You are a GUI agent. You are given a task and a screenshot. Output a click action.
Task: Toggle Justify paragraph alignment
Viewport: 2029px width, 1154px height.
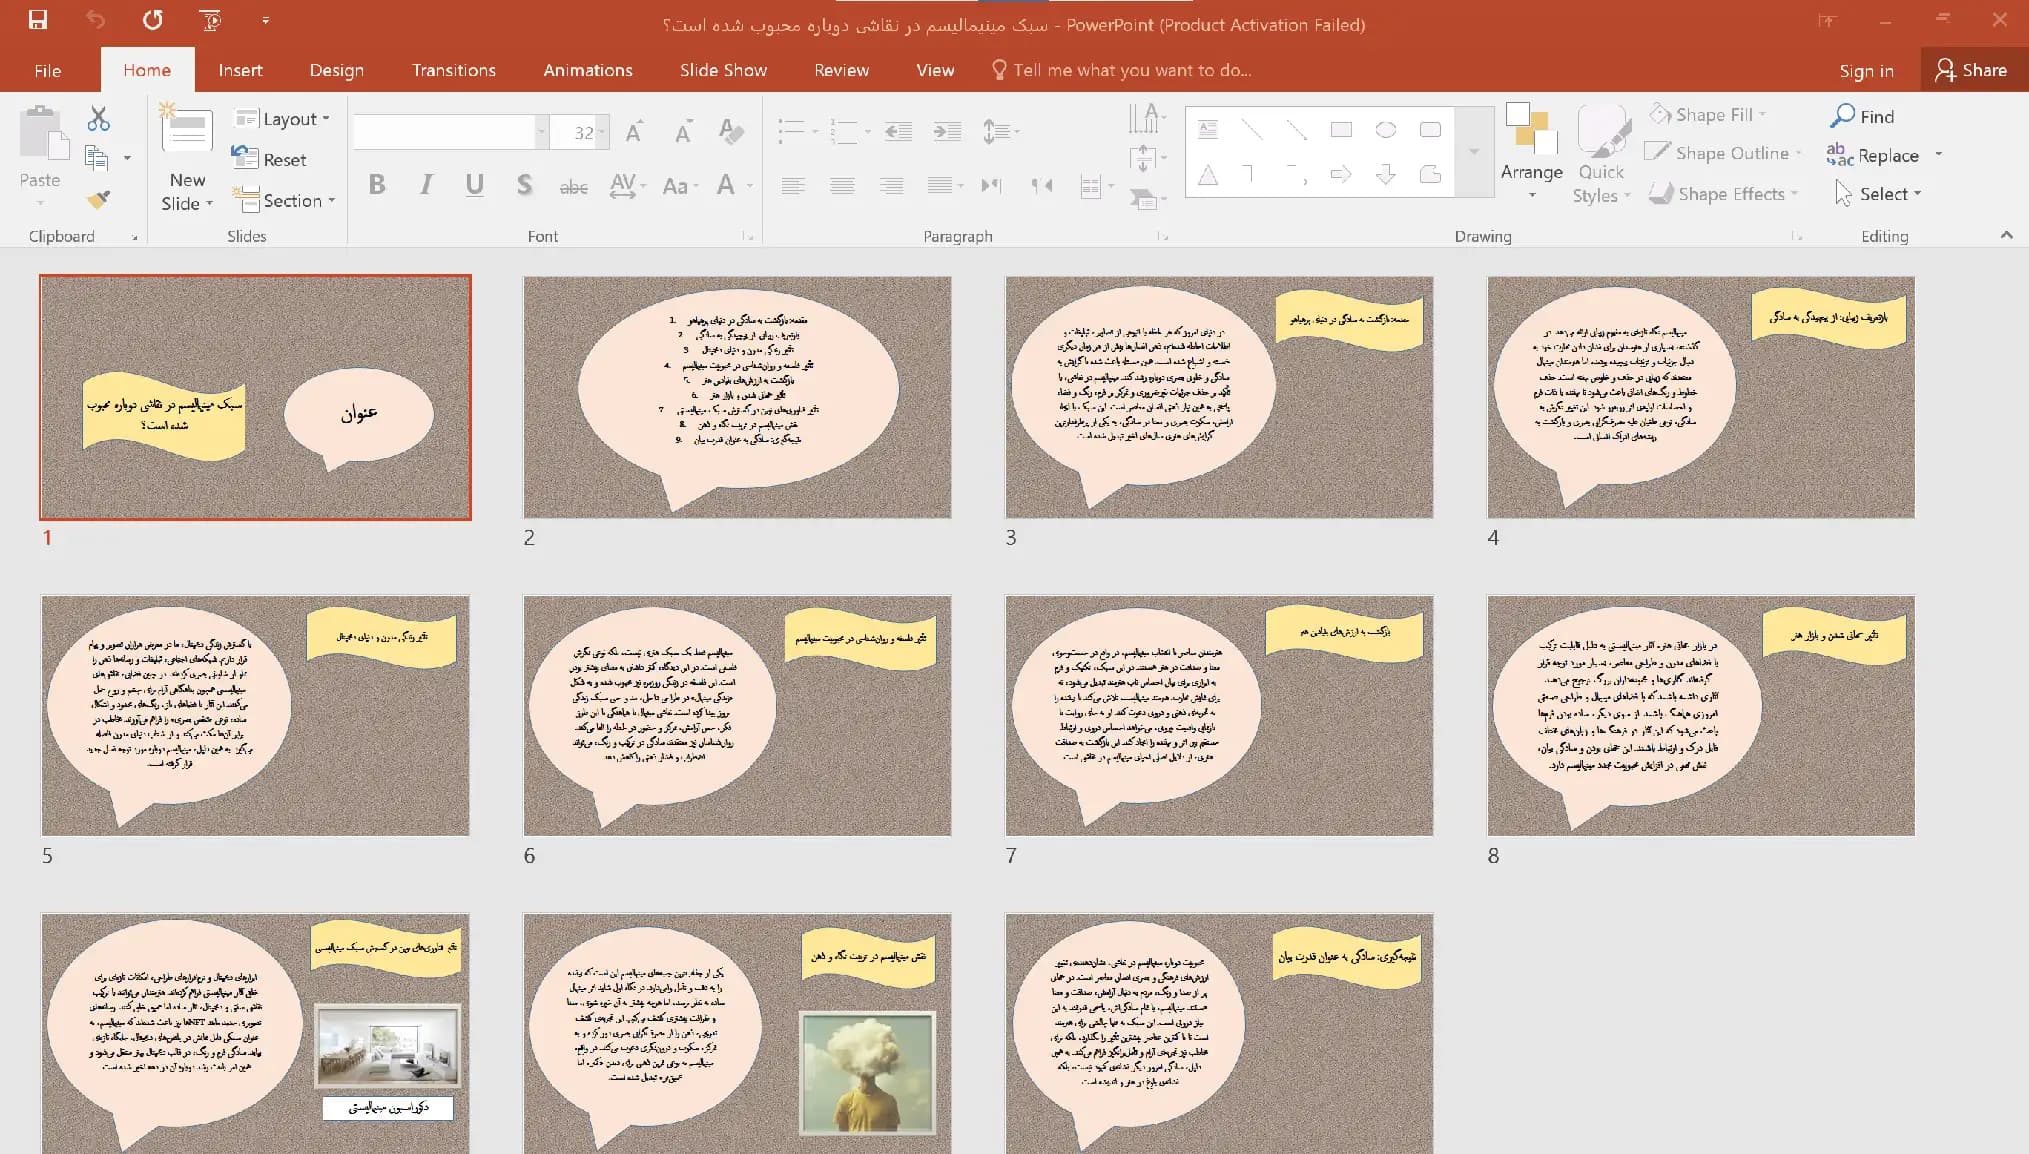tap(939, 185)
